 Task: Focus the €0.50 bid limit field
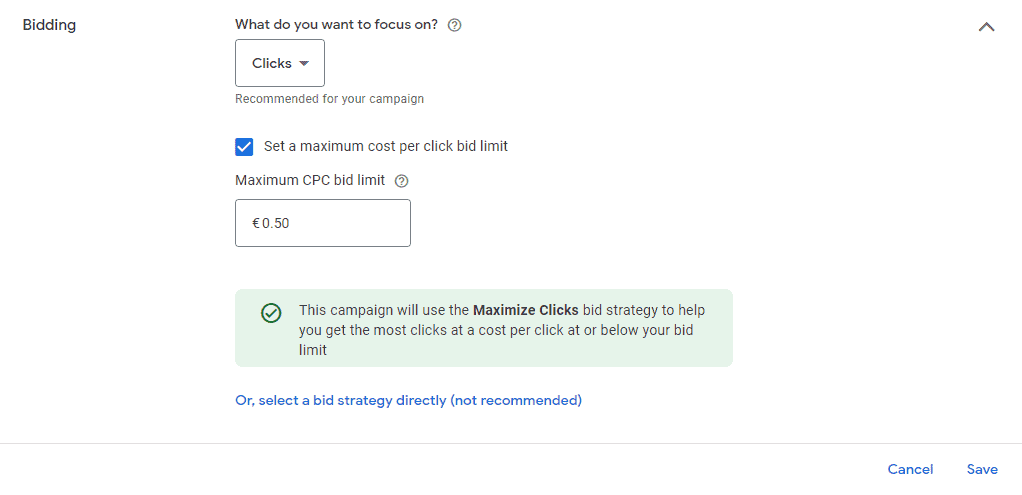coord(323,223)
